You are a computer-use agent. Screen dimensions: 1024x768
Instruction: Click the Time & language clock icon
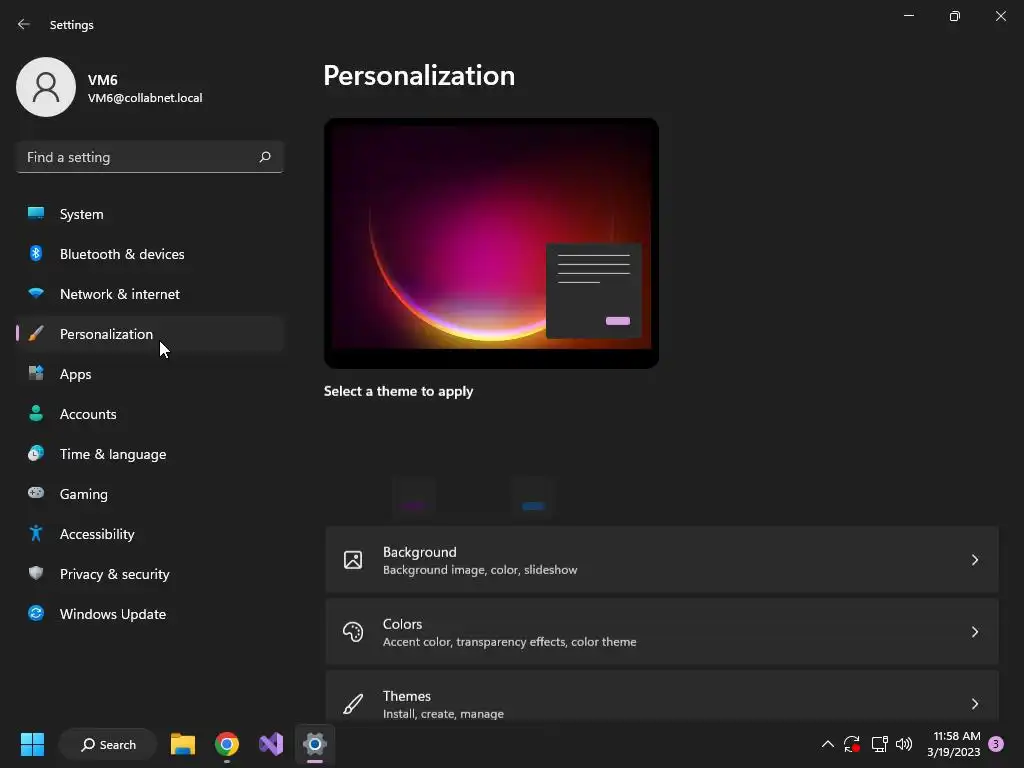pyautogui.click(x=36, y=453)
